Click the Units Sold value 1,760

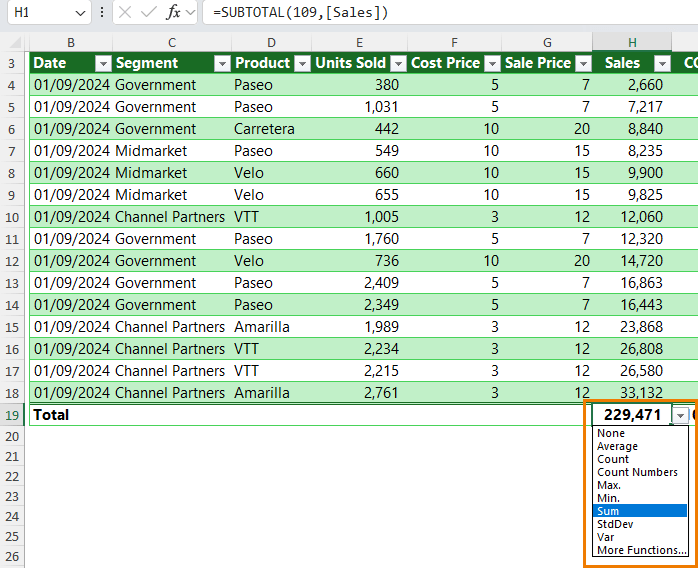click(x=359, y=239)
